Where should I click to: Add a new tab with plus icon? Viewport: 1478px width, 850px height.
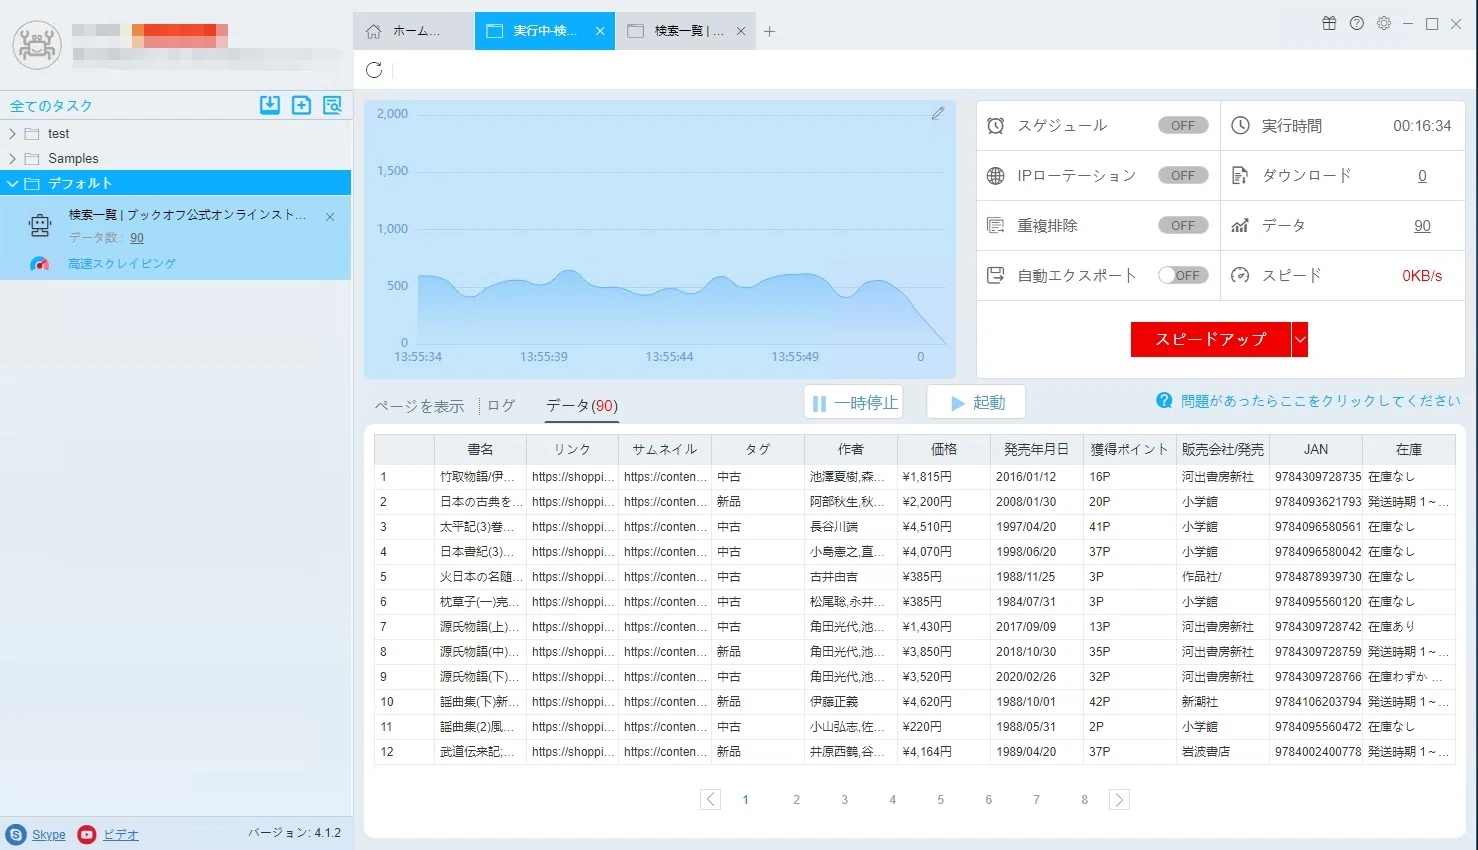pyautogui.click(x=769, y=31)
